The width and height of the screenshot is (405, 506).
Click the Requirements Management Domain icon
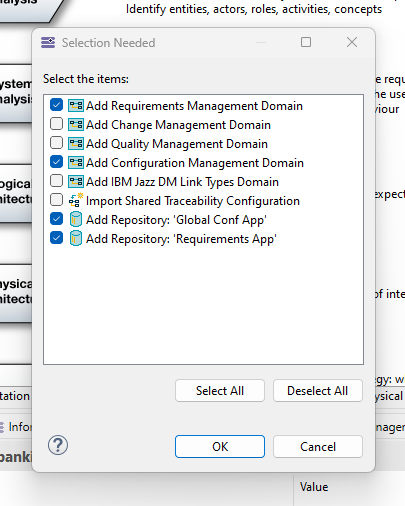76,106
